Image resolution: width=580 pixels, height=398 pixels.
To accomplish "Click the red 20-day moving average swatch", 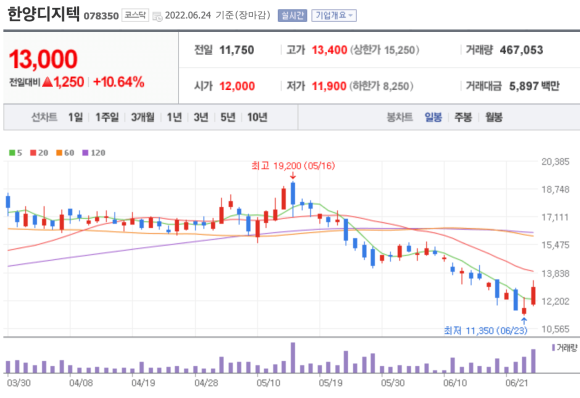I will coord(33,153).
